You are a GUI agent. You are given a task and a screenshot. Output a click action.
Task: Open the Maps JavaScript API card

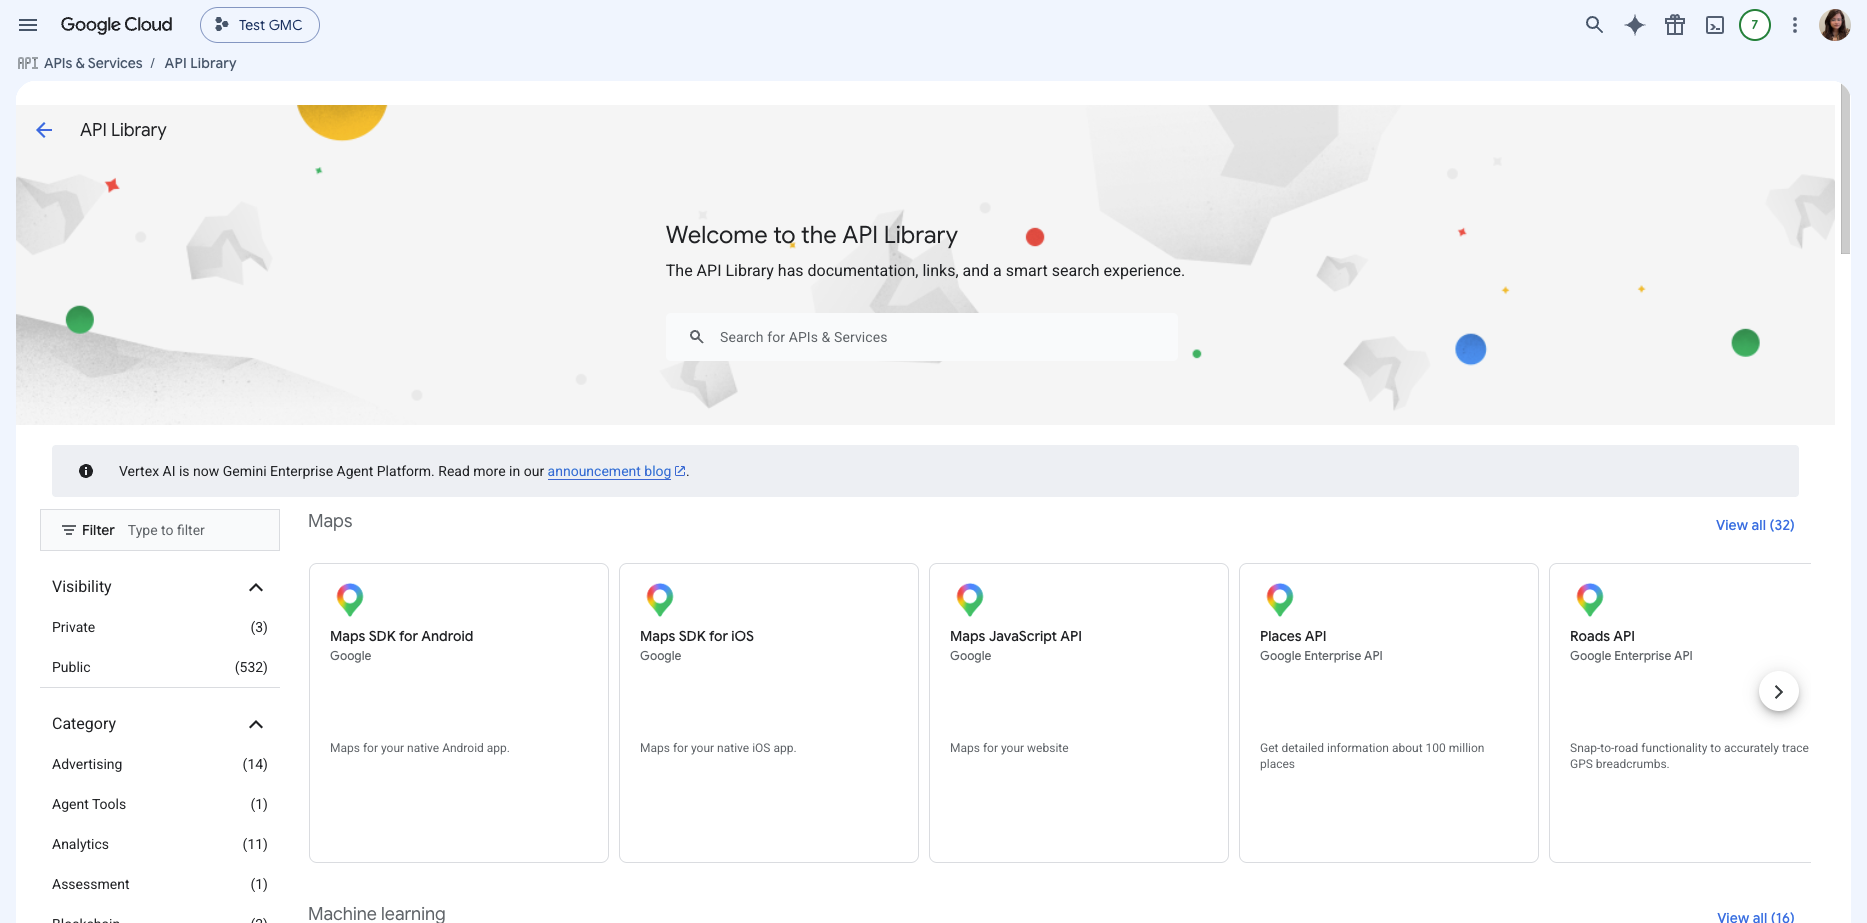pos(1079,713)
